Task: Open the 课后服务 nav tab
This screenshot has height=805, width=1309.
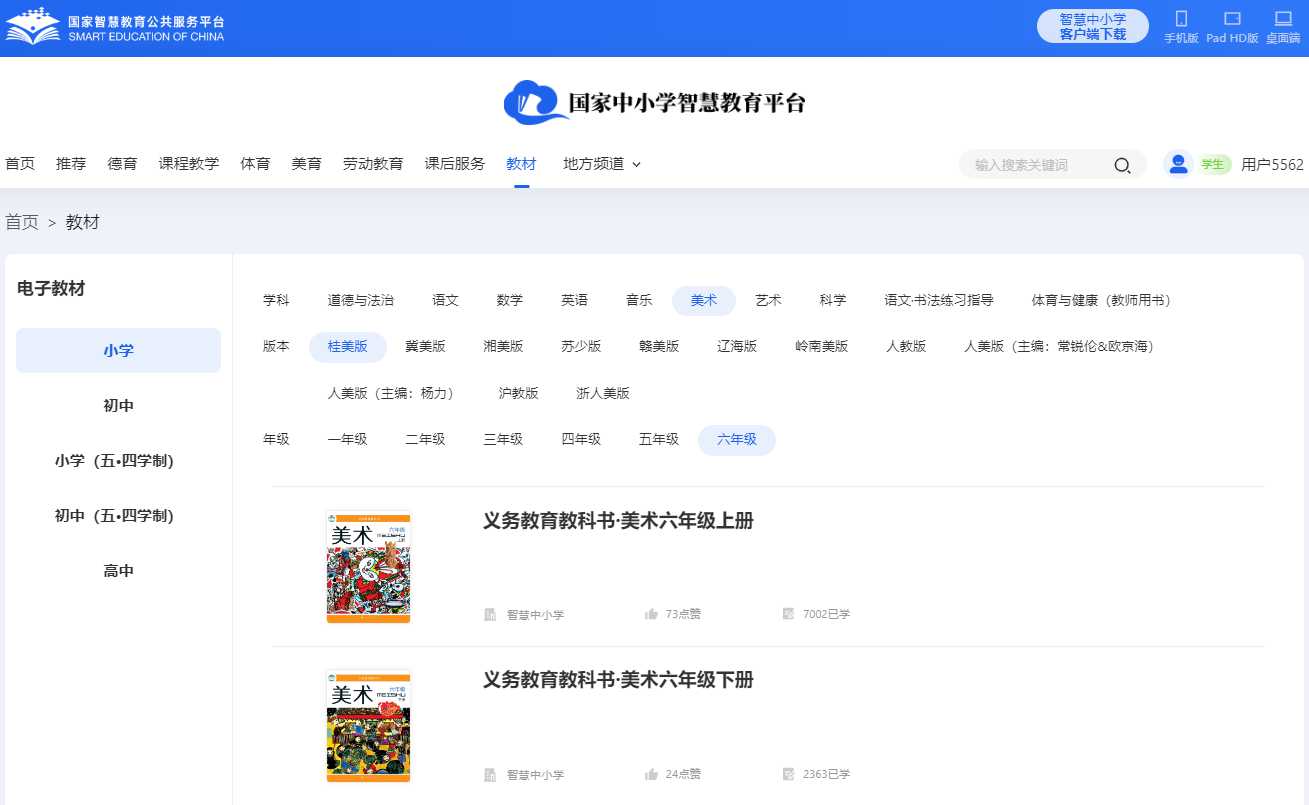Action: [455, 164]
